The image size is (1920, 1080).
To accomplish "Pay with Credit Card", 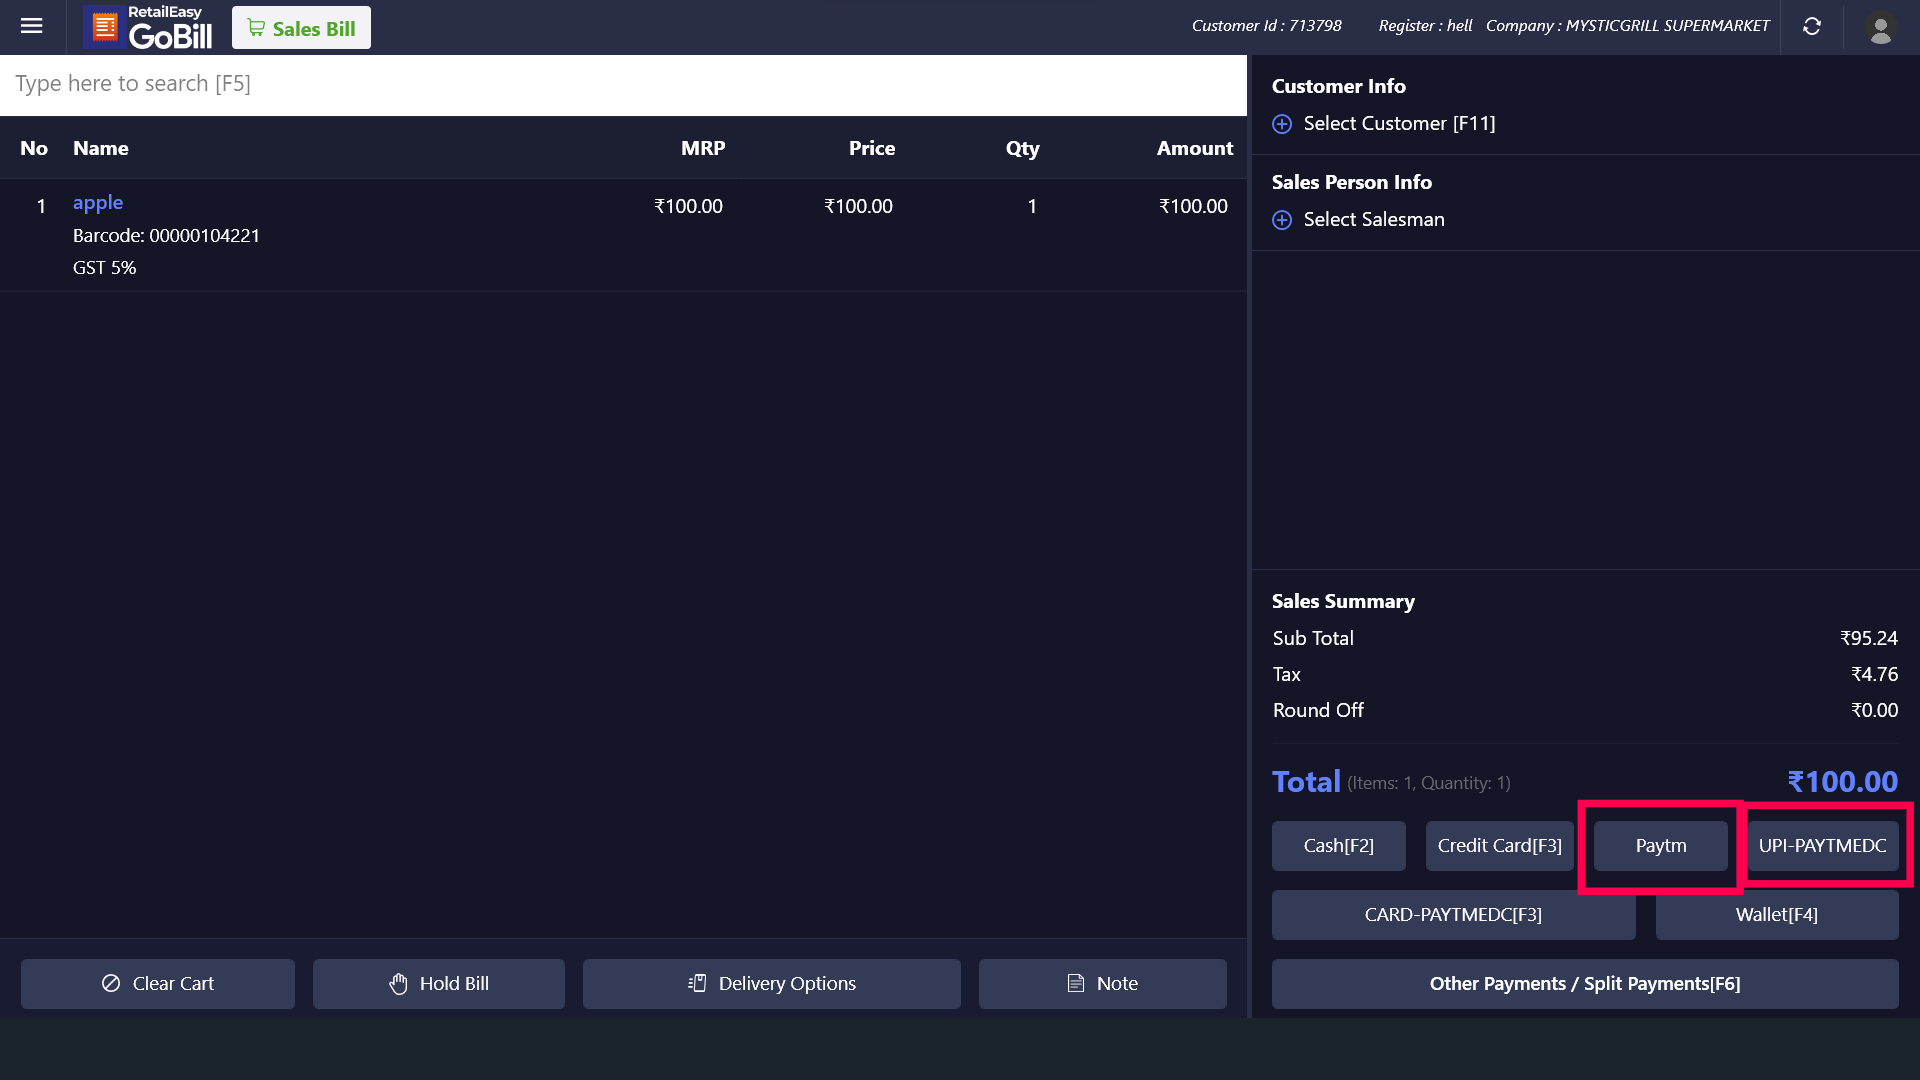I will [x=1499, y=846].
